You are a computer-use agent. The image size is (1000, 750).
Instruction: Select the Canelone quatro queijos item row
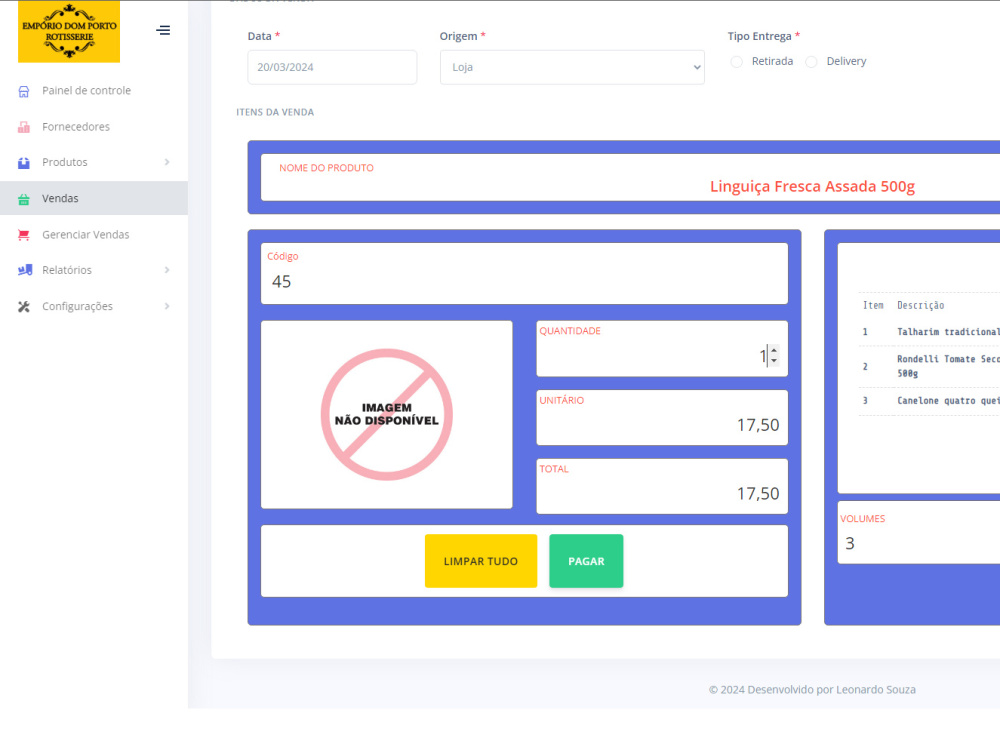click(x=929, y=401)
